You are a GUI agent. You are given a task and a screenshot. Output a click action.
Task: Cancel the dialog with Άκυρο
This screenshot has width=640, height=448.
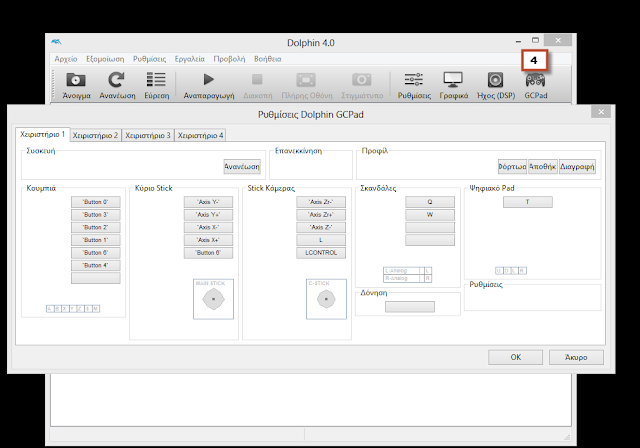point(576,357)
